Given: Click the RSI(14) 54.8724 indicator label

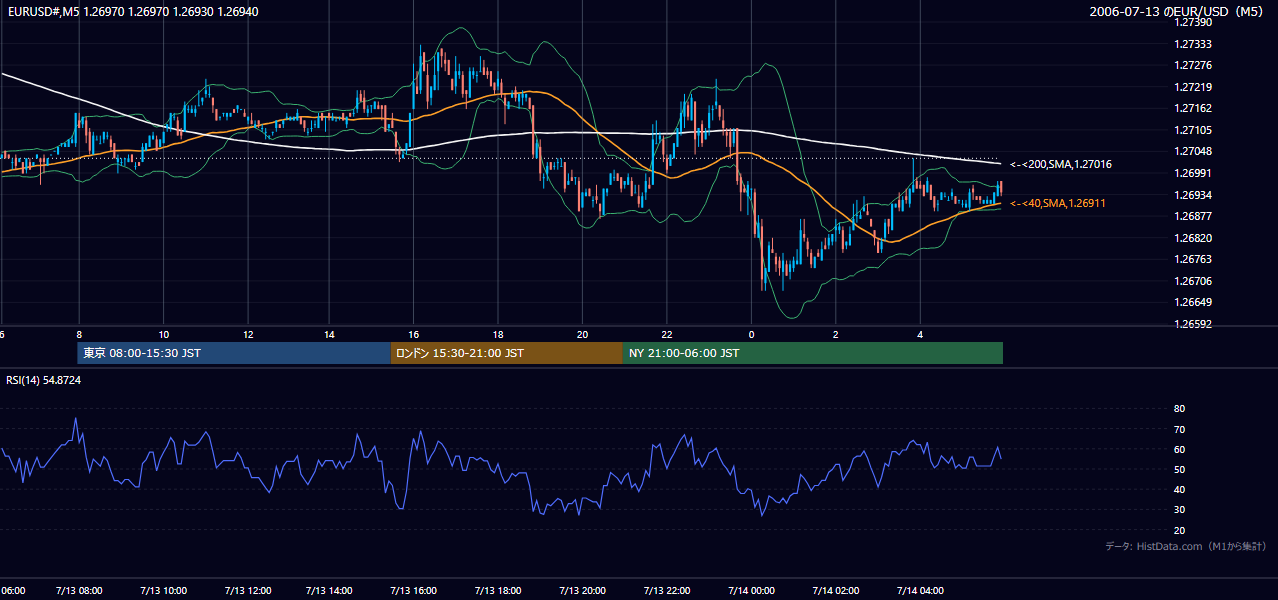Looking at the screenshot, I should (43, 380).
